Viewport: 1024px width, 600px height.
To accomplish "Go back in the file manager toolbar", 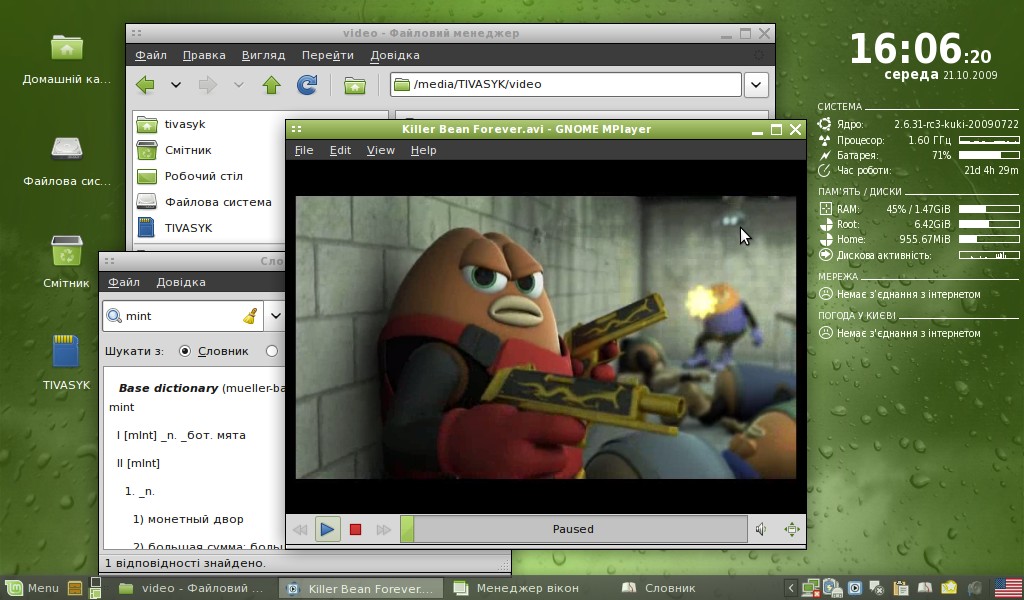I will point(145,84).
